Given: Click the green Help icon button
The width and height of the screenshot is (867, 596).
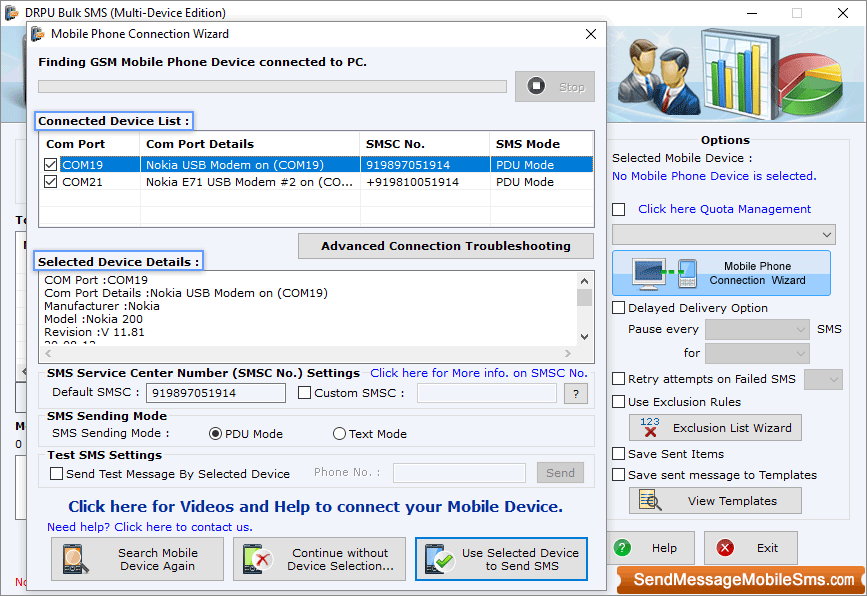Looking at the screenshot, I should (x=623, y=548).
